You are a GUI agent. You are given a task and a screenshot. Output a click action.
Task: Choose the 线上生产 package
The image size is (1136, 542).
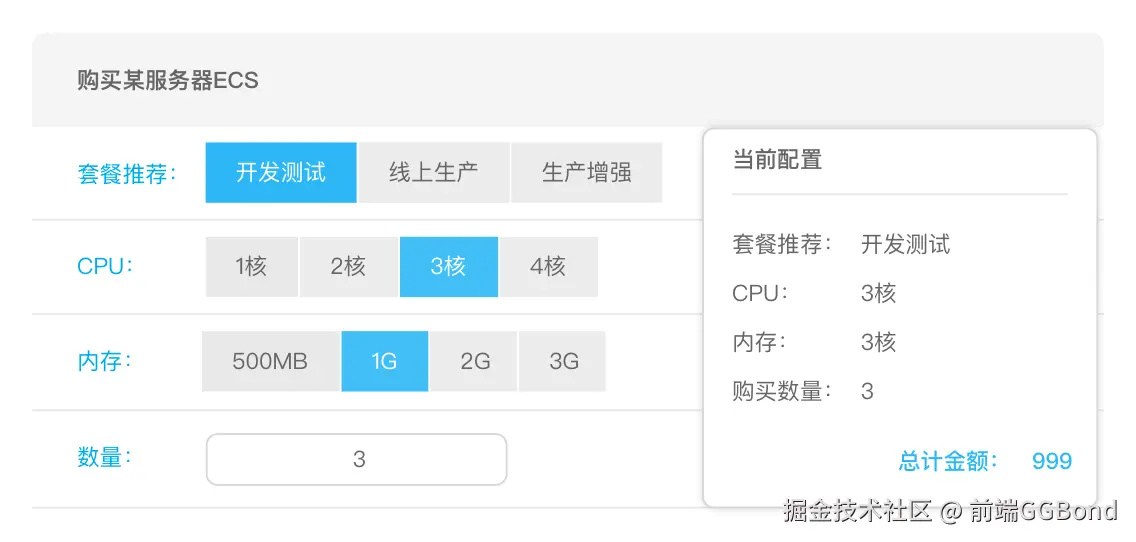[433, 173]
